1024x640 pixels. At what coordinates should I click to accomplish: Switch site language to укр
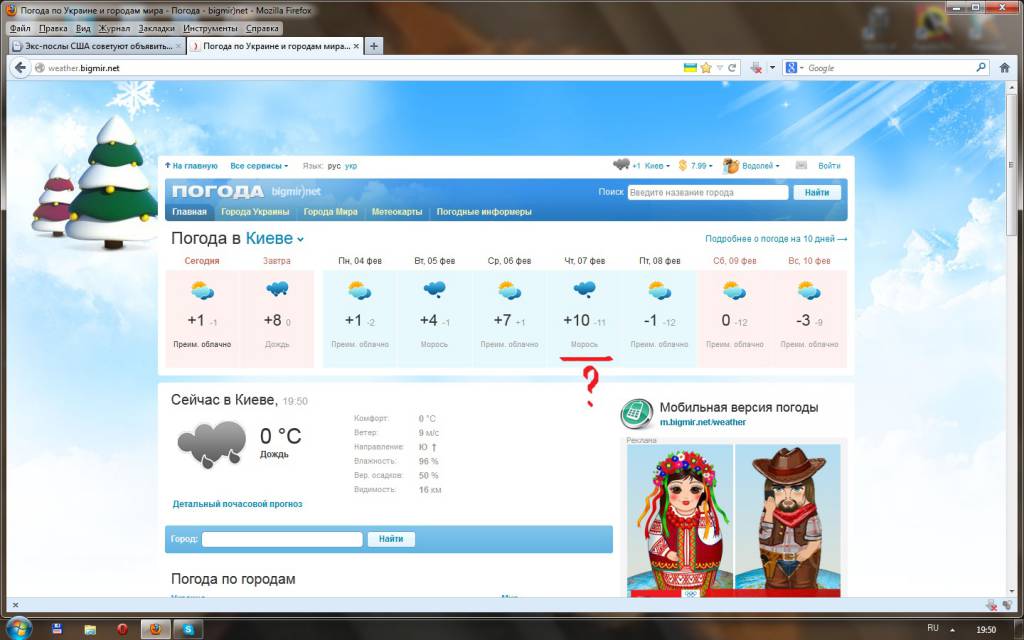[351, 166]
